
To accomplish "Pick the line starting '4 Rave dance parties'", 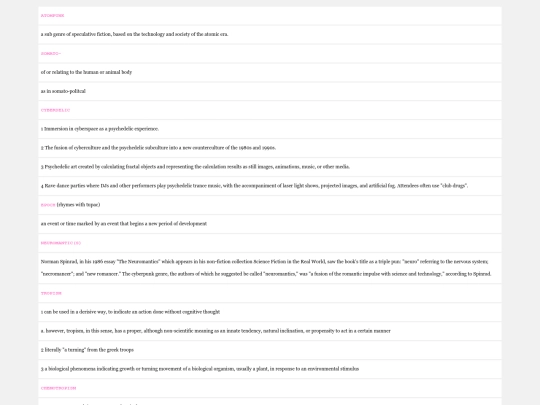I will (254, 186).
